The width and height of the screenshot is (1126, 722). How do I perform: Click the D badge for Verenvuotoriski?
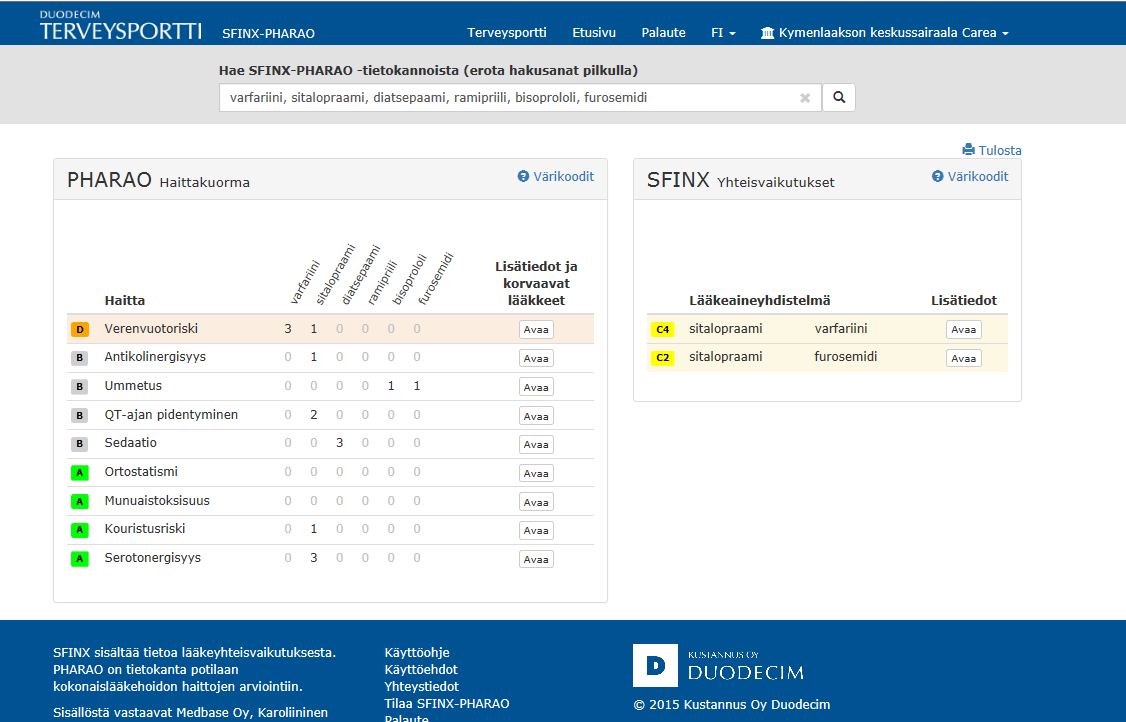click(x=80, y=330)
